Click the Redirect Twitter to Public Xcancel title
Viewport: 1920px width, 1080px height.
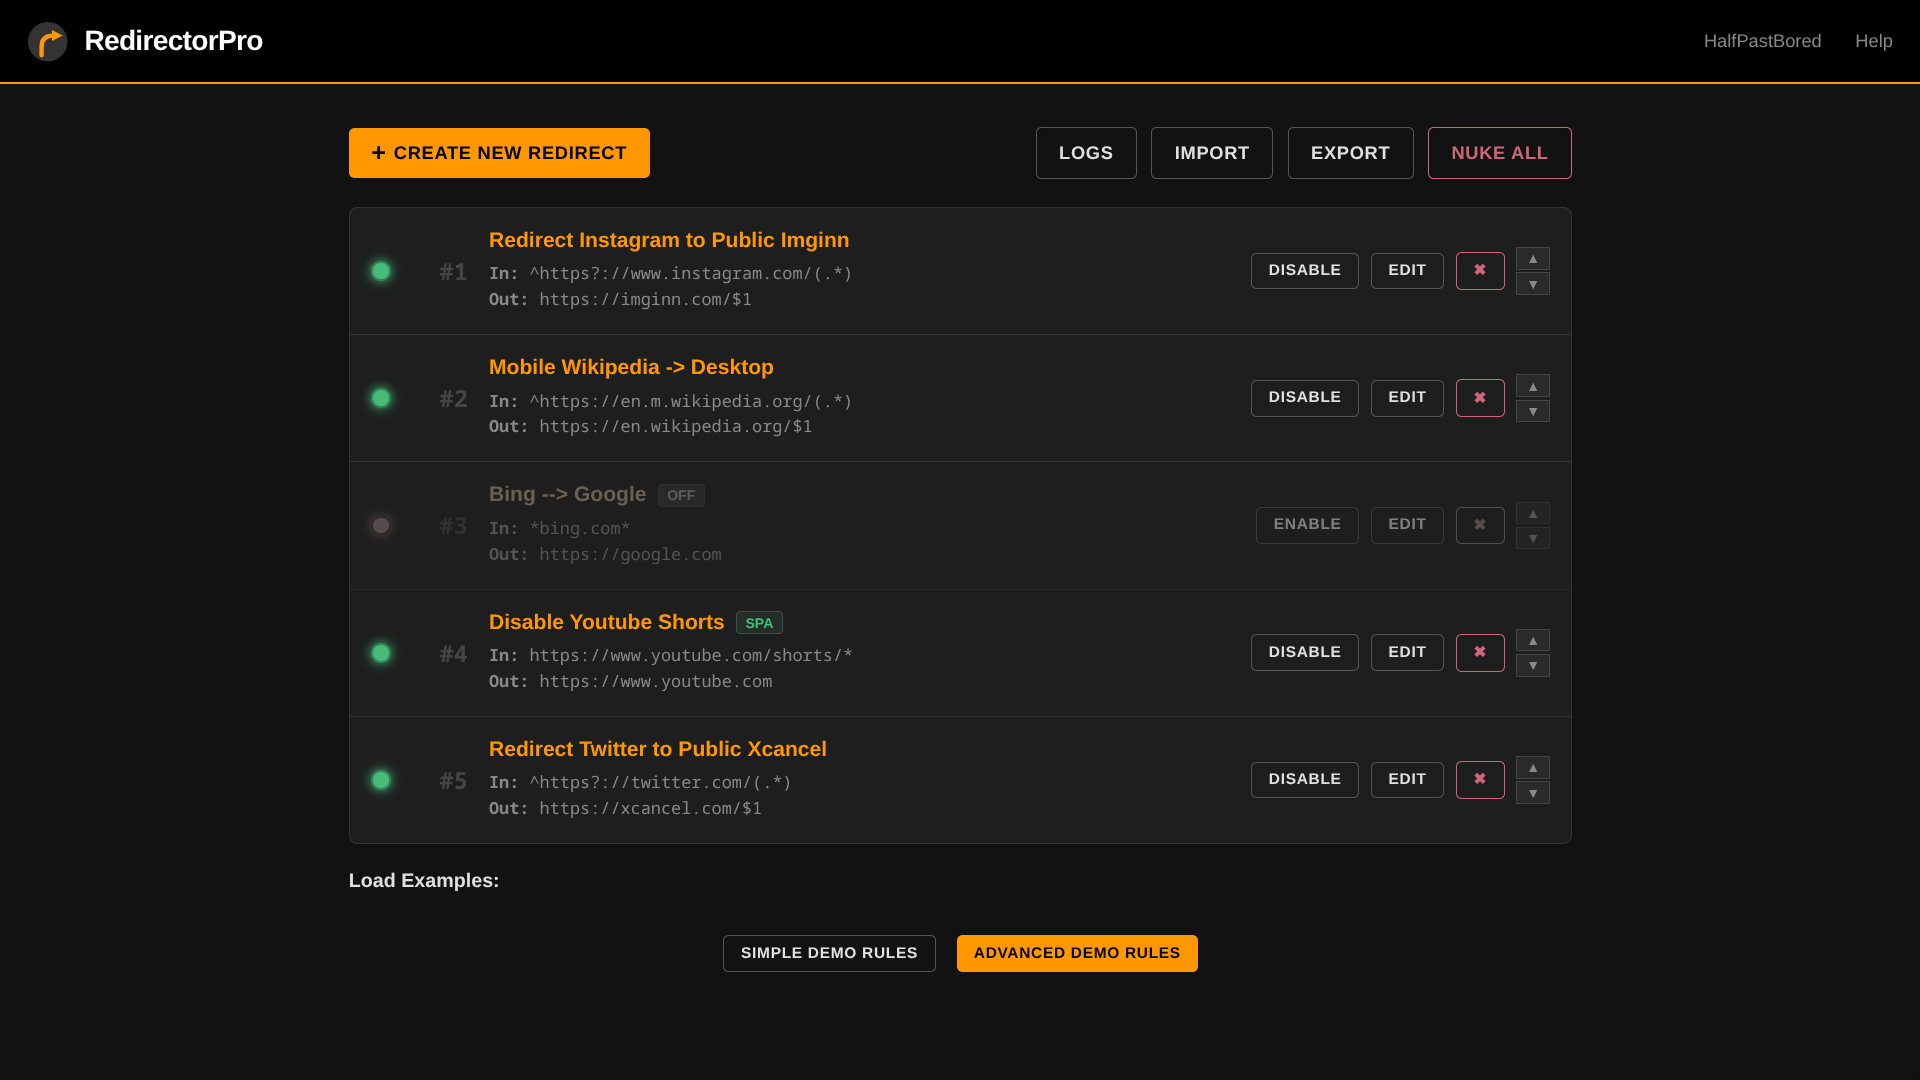[657, 749]
